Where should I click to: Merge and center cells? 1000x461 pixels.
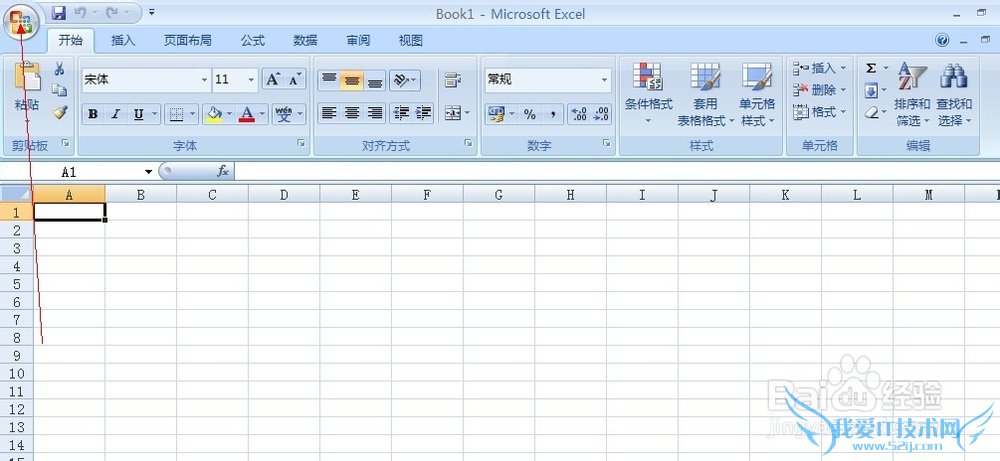(x=453, y=113)
